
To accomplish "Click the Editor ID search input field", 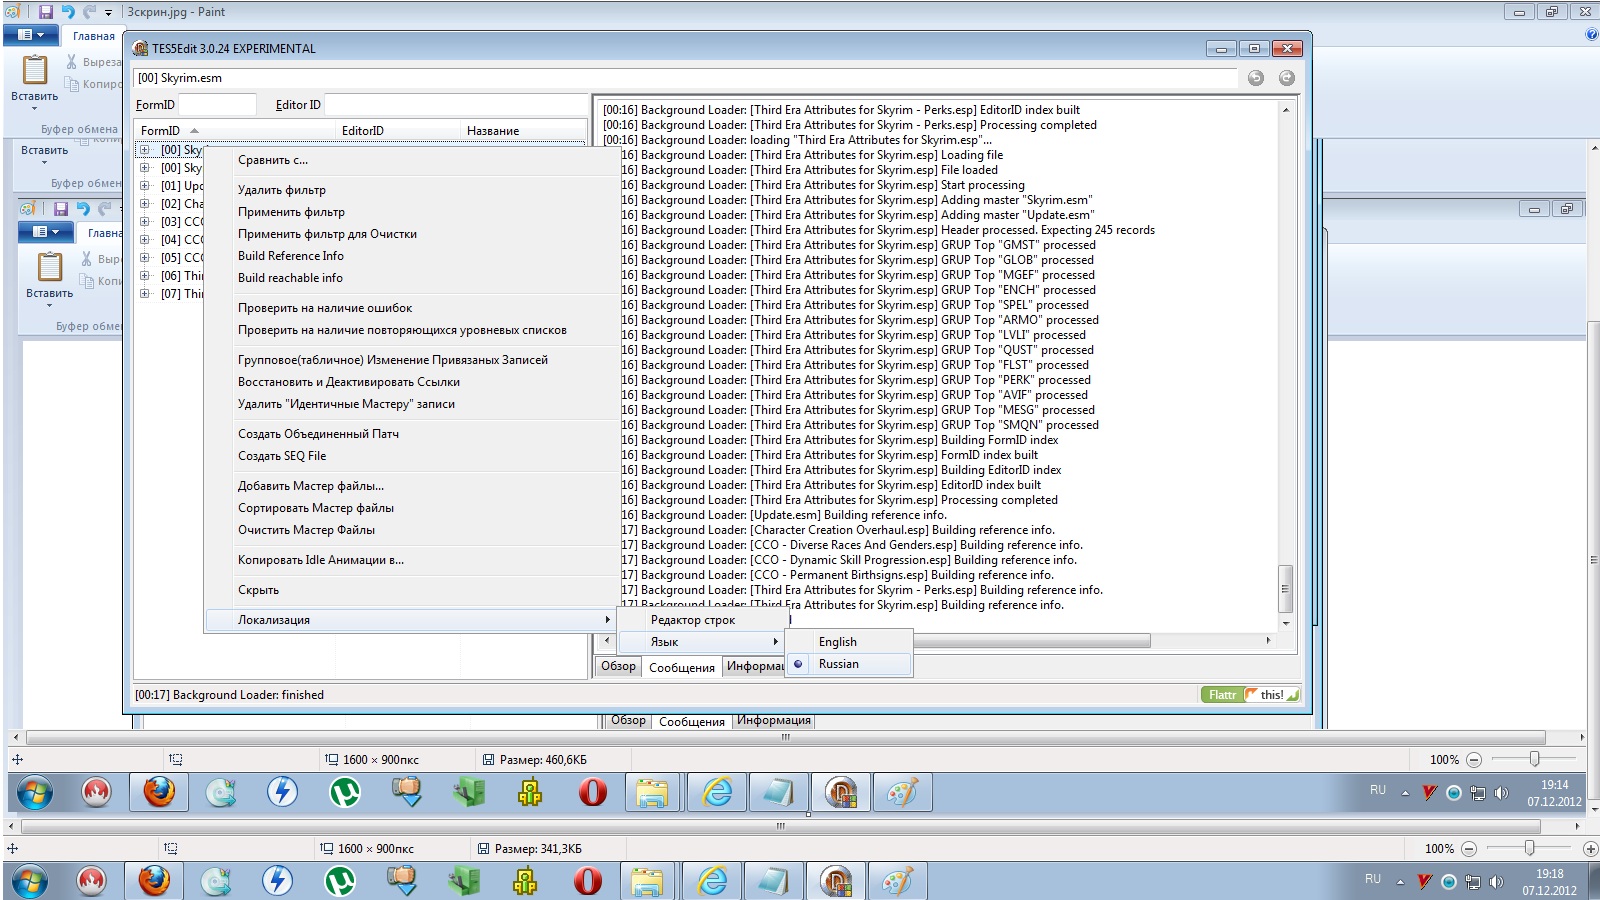I will point(457,105).
